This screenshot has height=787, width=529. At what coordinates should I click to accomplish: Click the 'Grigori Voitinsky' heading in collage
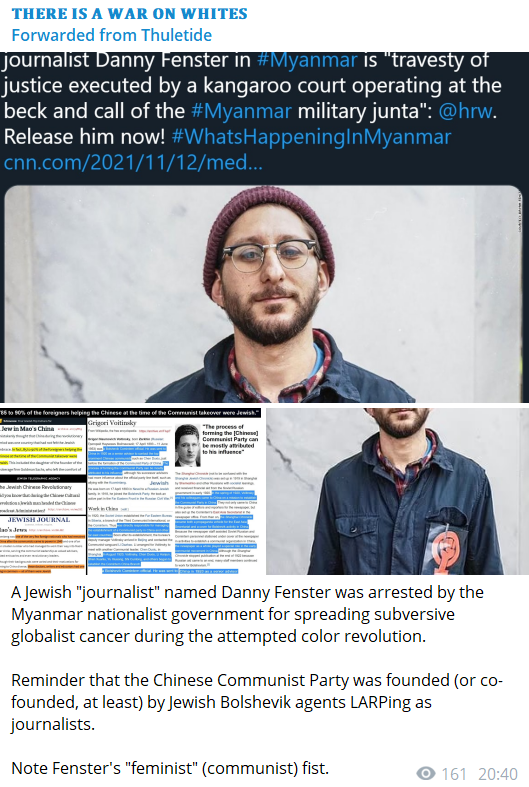(x=112, y=423)
